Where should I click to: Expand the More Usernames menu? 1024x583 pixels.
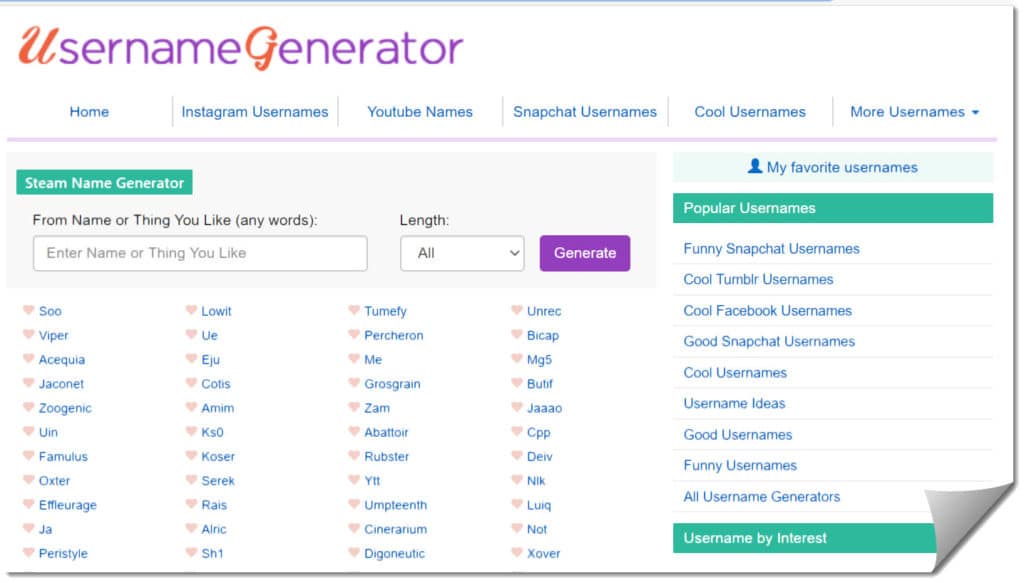[912, 112]
